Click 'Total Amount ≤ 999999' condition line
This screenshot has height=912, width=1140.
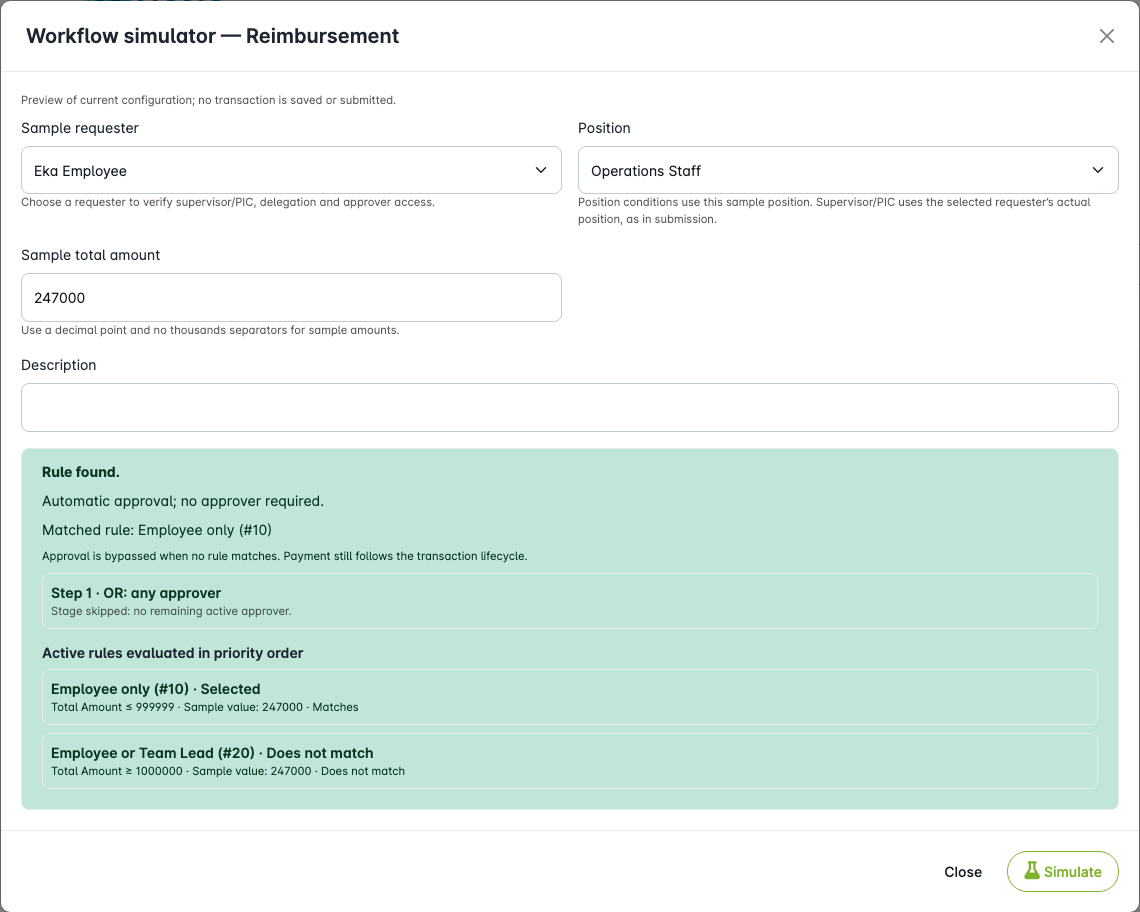point(204,707)
